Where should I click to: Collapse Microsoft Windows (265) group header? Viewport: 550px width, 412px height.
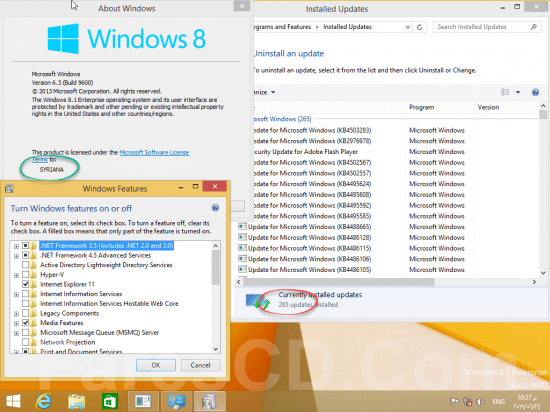(282, 119)
